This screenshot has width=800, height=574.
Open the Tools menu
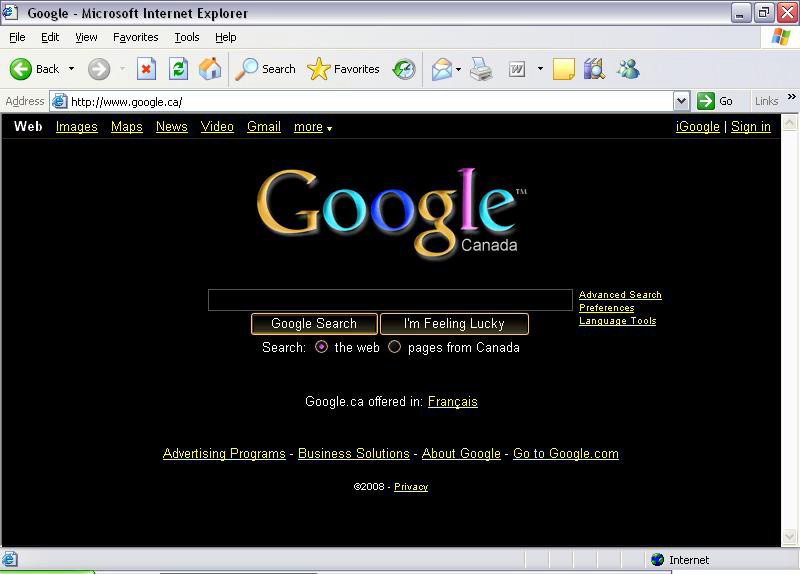187,37
